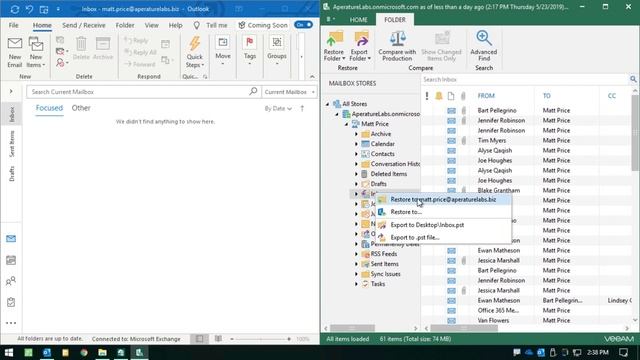
Task: Open Outlook View tab
Action: pyautogui.click(x=151, y=25)
